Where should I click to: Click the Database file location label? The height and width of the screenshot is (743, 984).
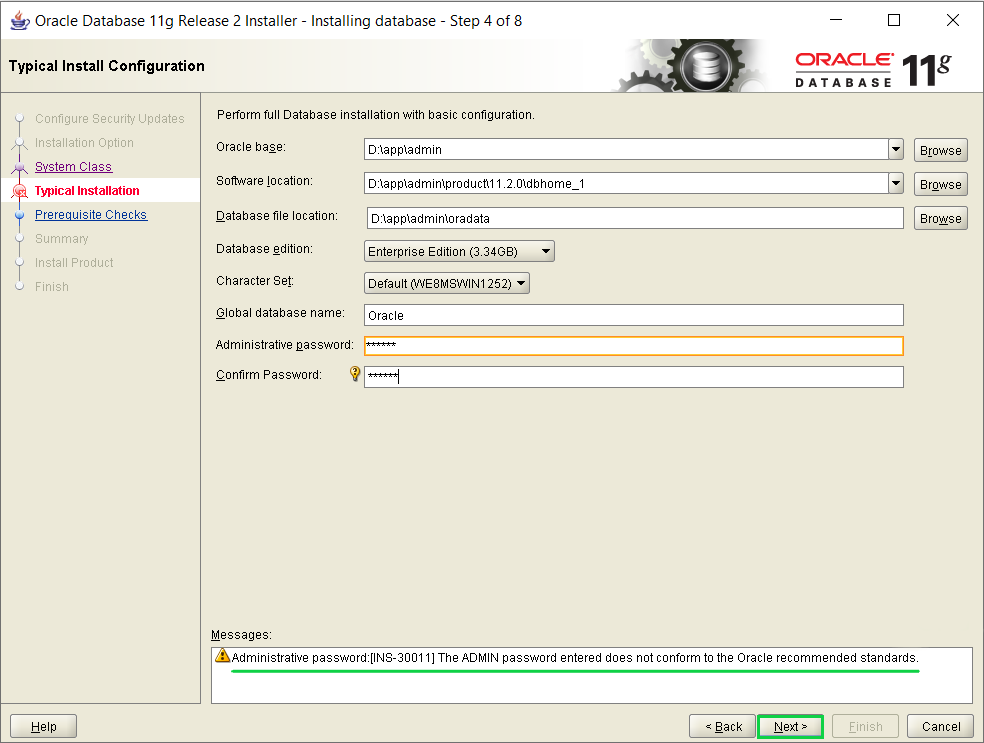(x=277, y=216)
